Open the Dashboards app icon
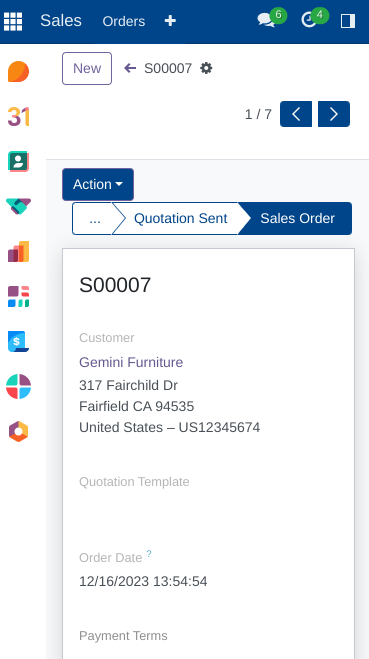 pyautogui.click(x=18, y=296)
